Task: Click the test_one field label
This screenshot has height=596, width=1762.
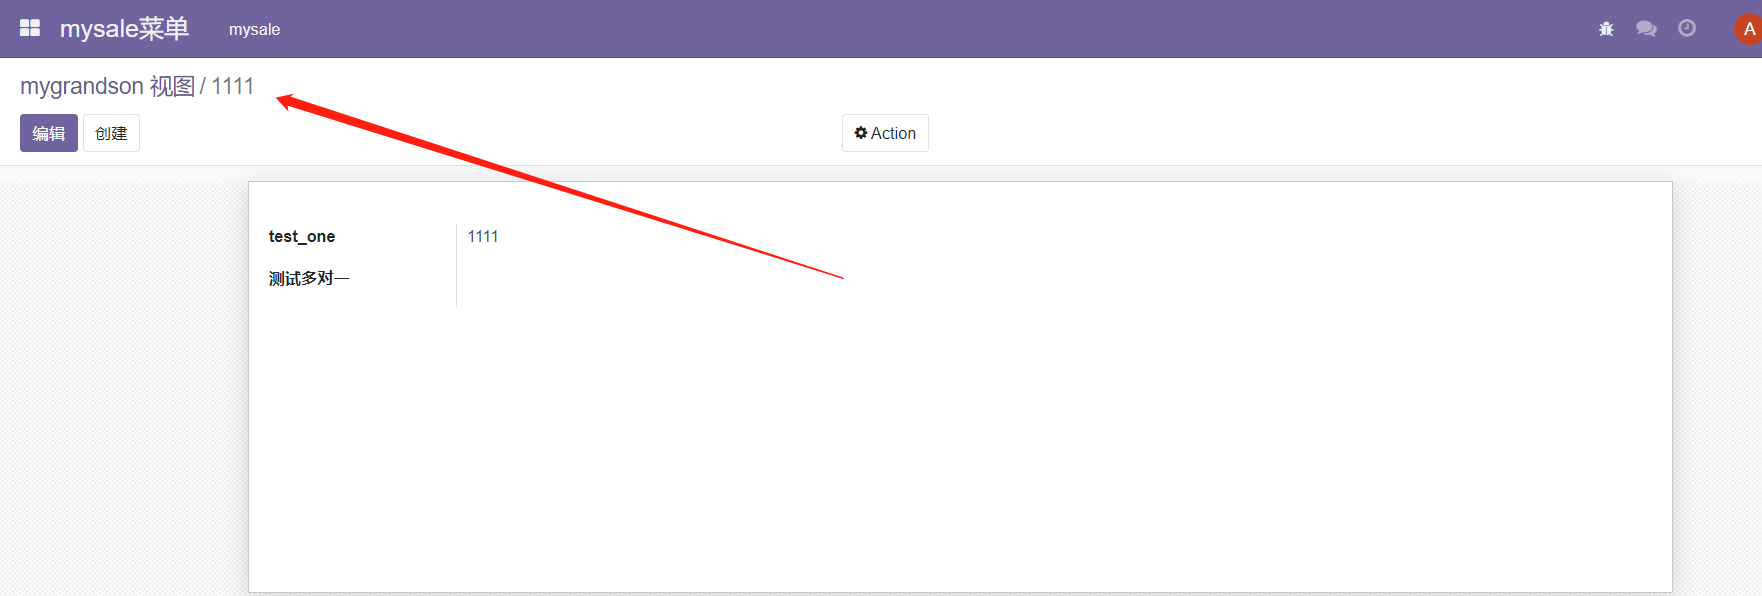Action: [302, 236]
